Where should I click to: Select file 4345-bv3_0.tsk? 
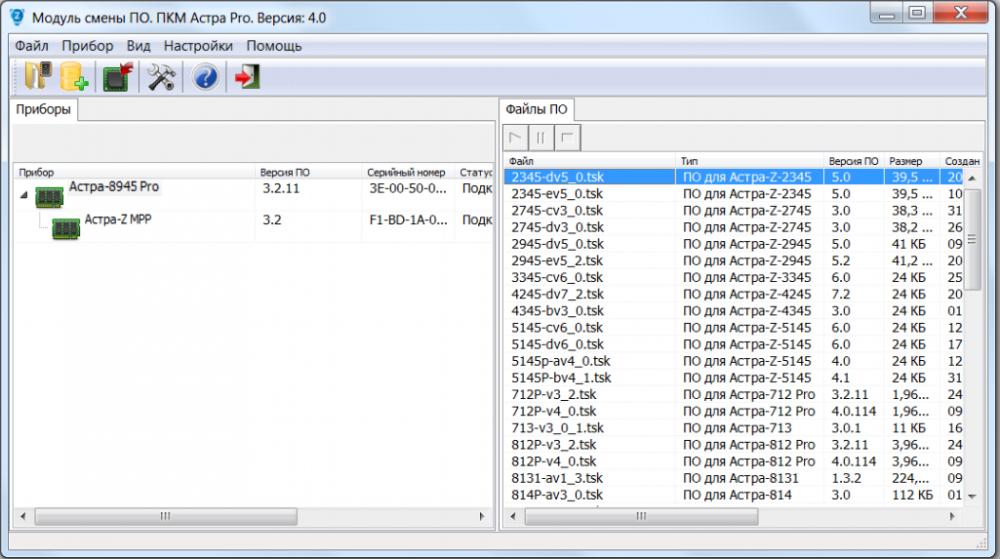coord(557,310)
